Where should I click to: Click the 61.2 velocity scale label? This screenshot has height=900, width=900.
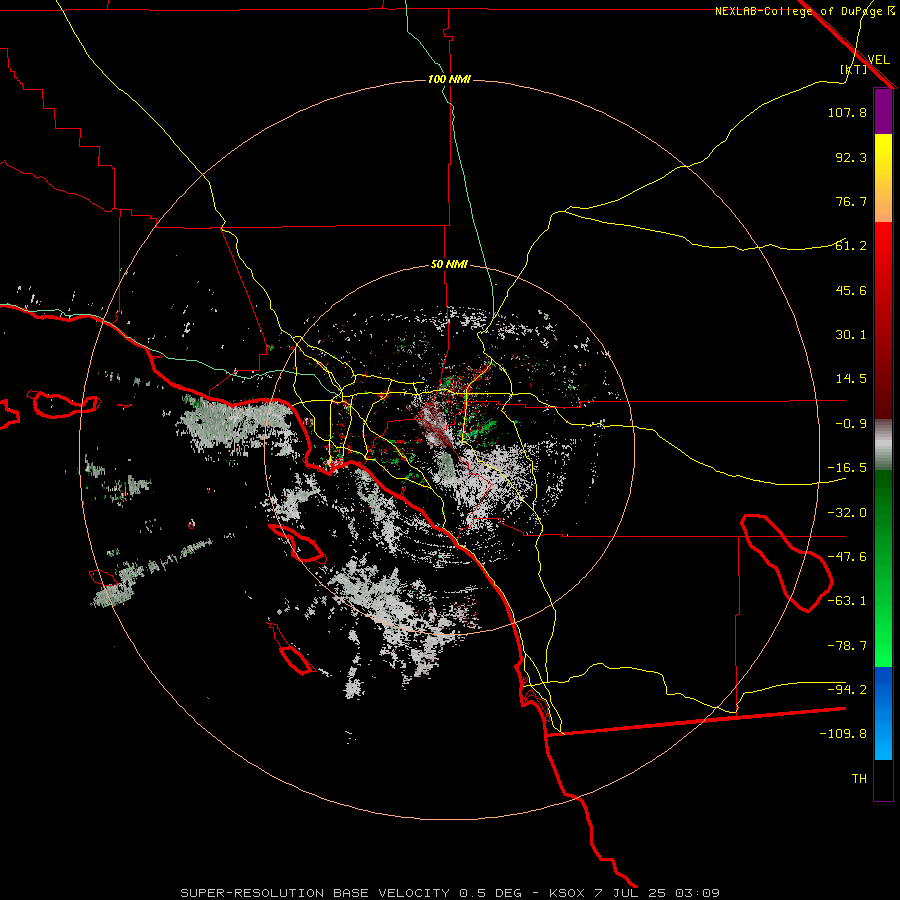click(x=851, y=246)
